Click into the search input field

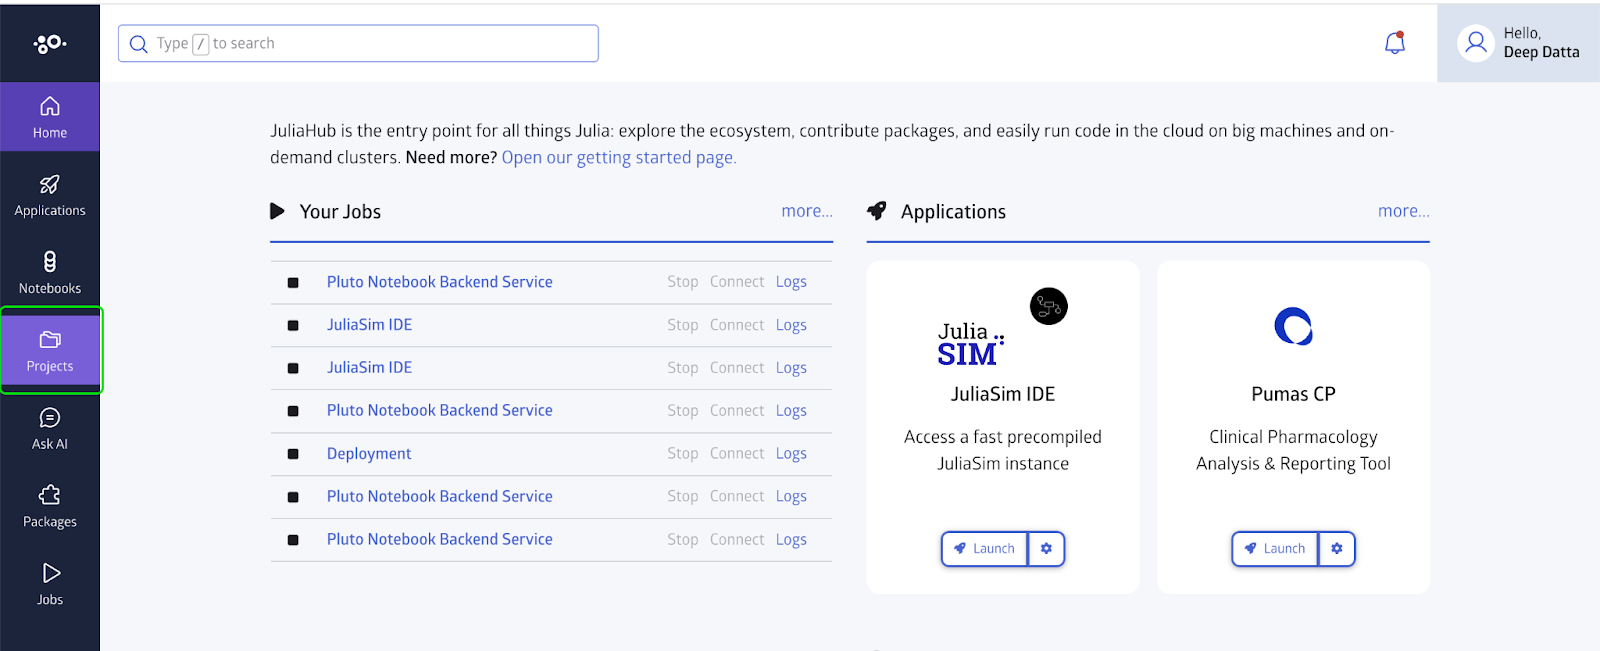click(x=358, y=43)
